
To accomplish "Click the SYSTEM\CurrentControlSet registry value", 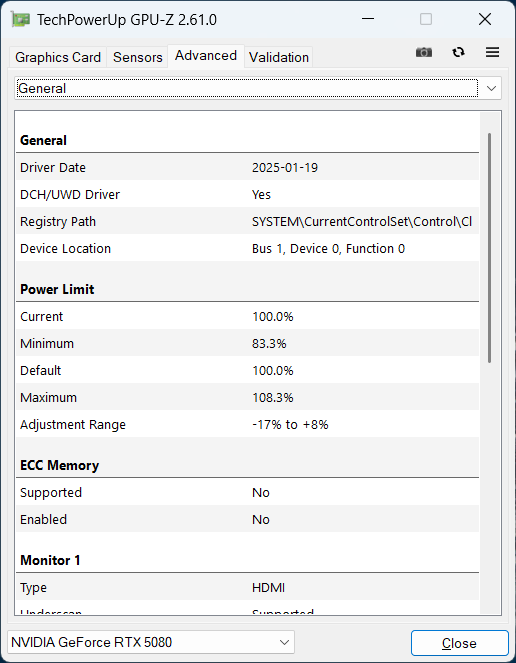I will (362, 222).
